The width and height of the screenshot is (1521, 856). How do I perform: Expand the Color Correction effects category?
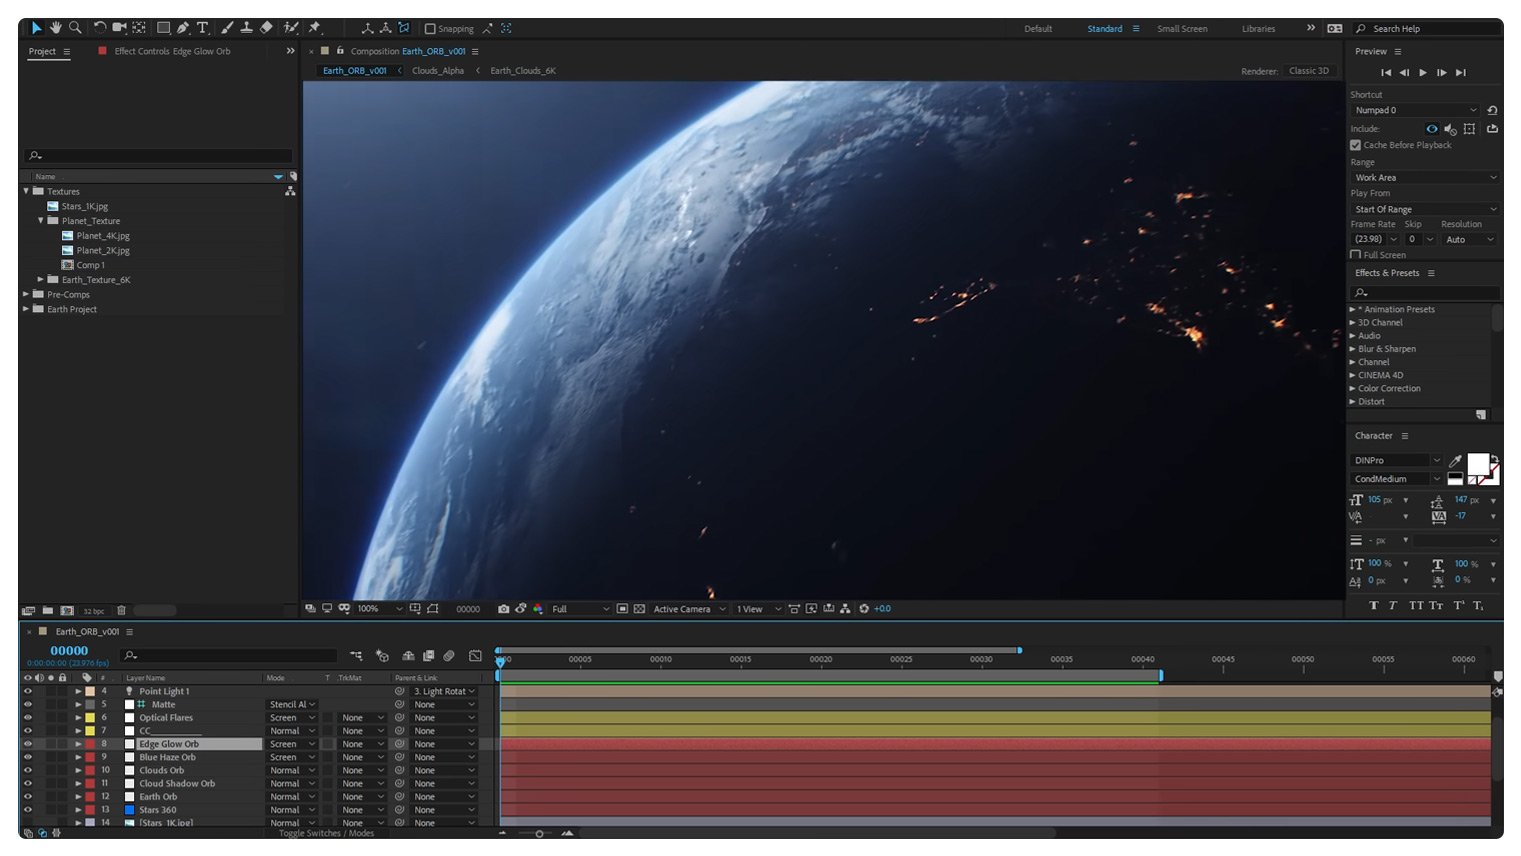point(1352,388)
